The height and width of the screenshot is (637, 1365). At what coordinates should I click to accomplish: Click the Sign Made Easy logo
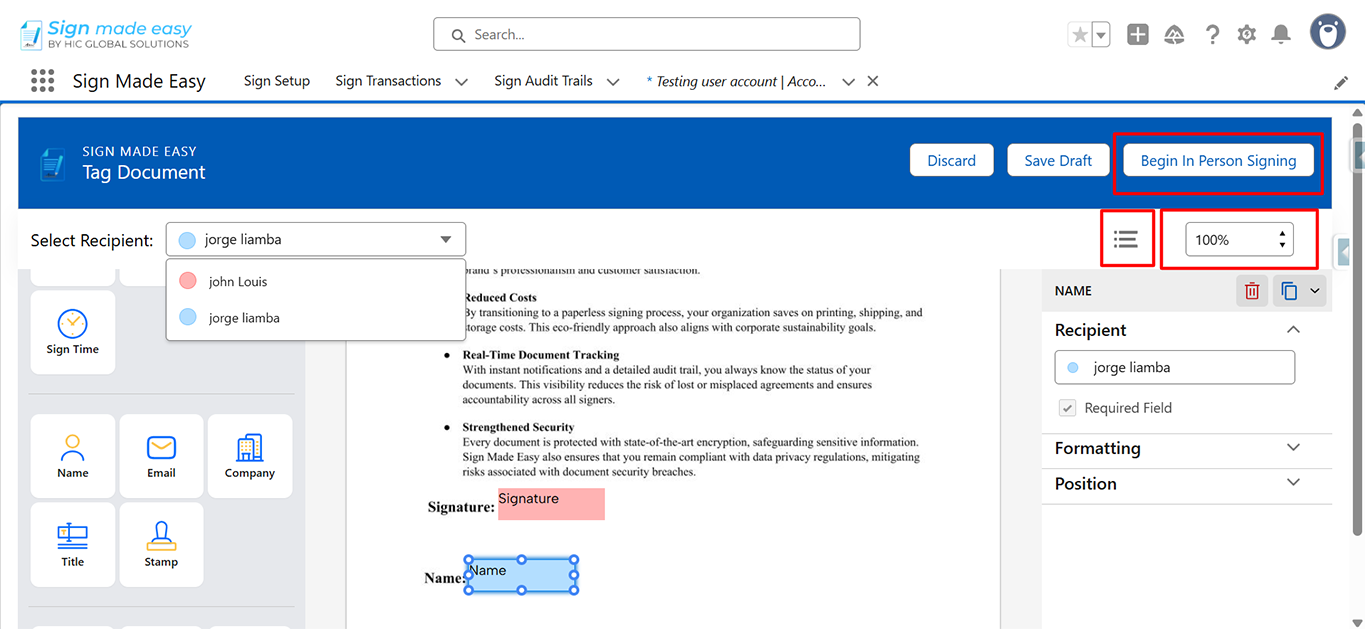[x=106, y=35]
